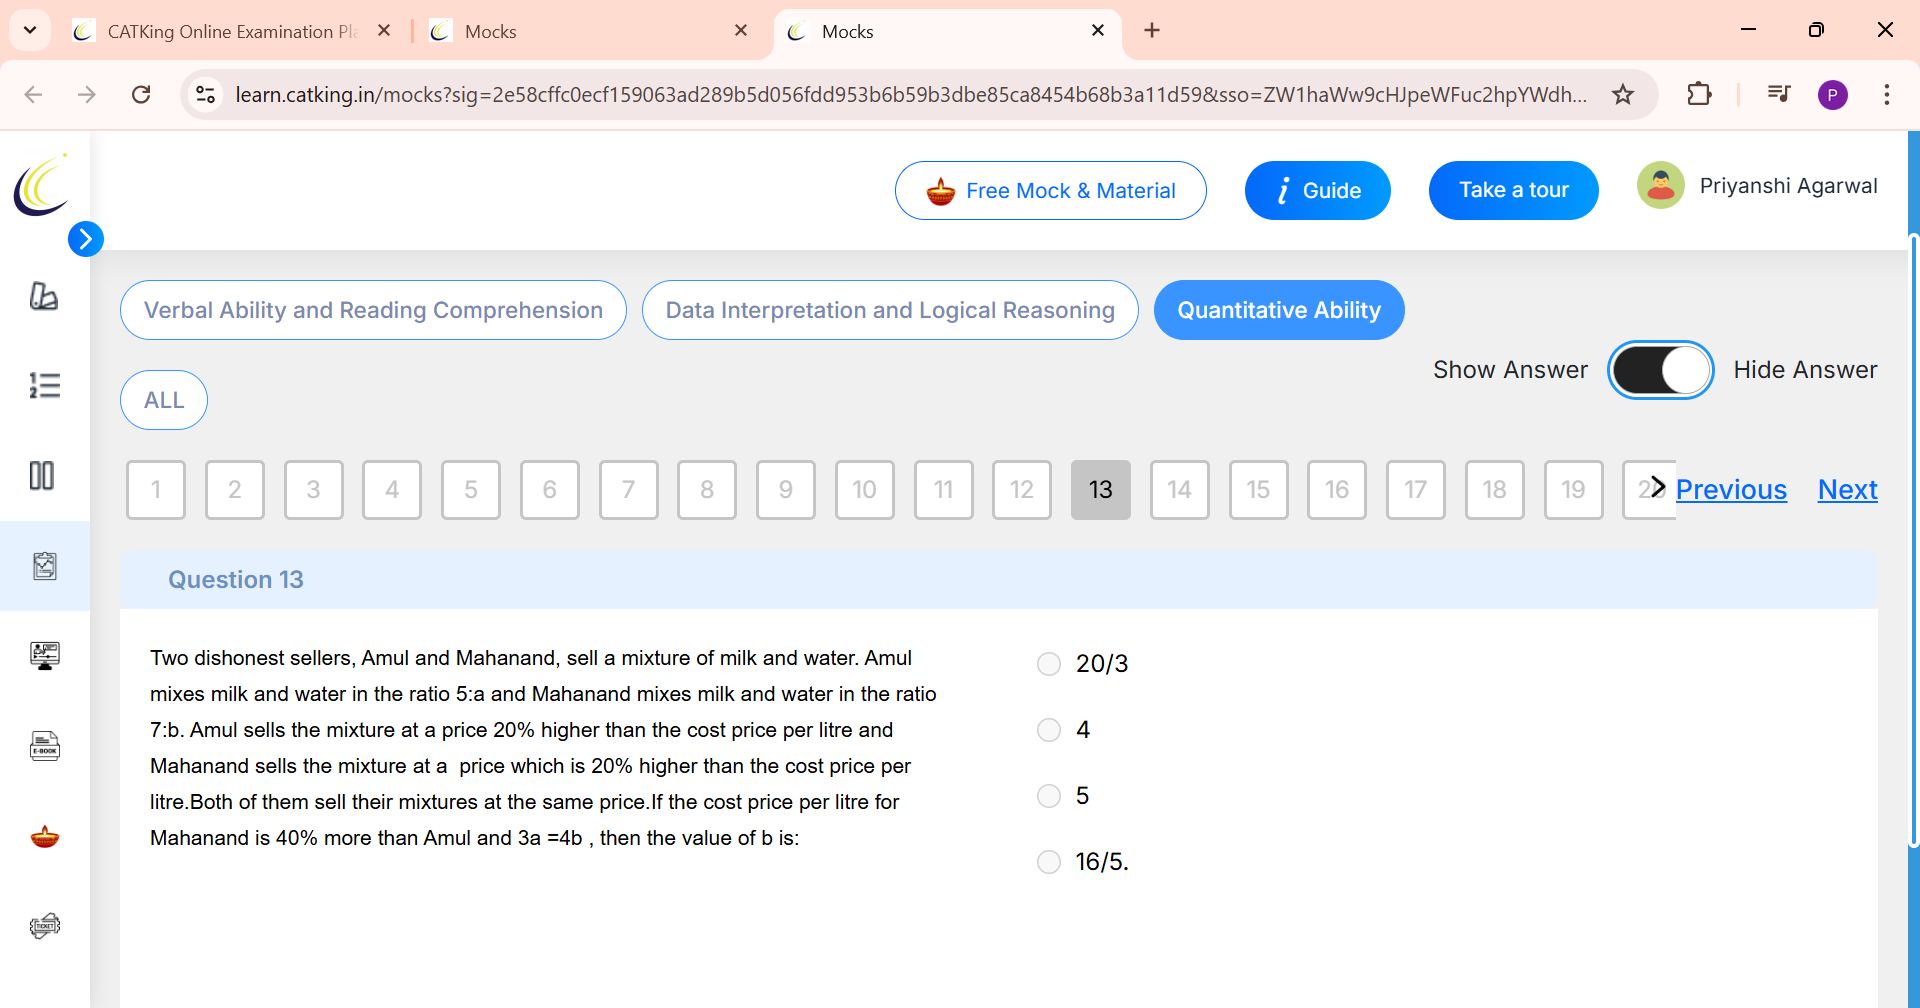Toggle the Show/Hide Answer switch
Image resolution: width=1920 pixels, height=1008 pixels.
coord(1660,370)
